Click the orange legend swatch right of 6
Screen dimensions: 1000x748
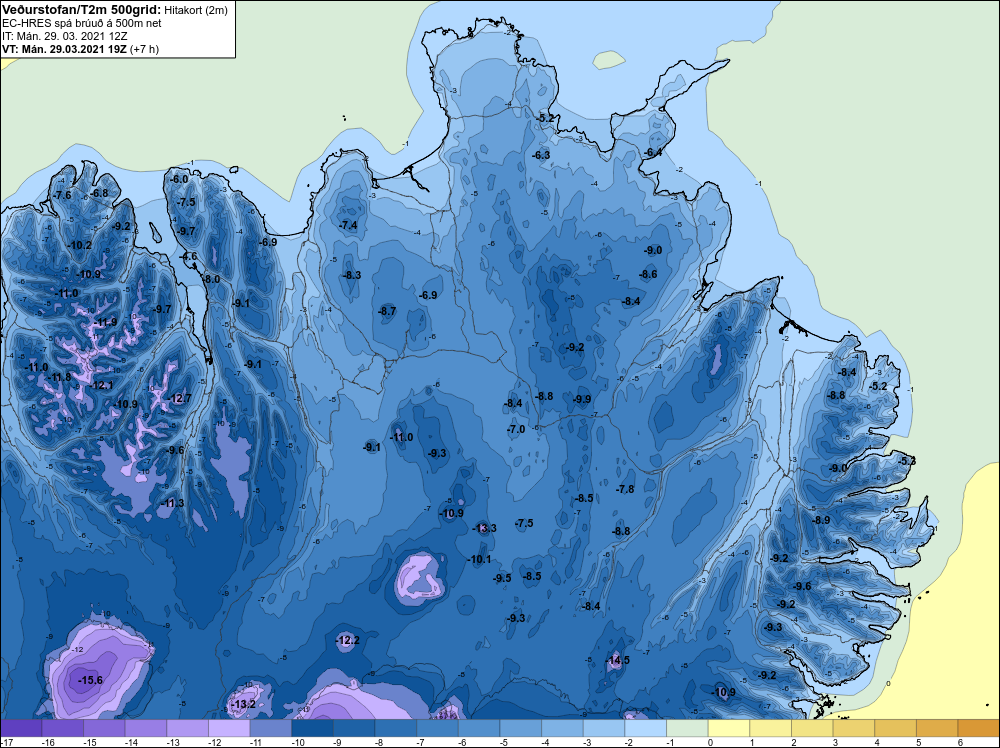tap(979, 728)
